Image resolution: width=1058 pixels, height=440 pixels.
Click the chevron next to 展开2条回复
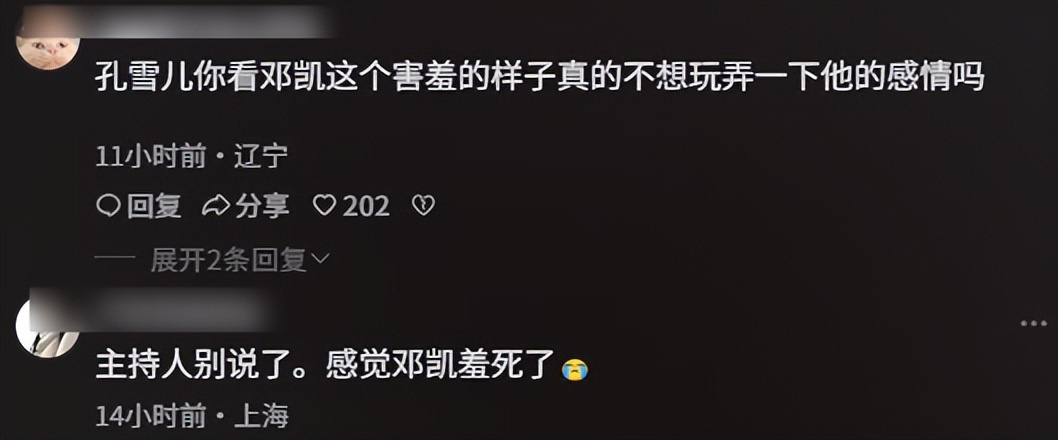[321, 258]
